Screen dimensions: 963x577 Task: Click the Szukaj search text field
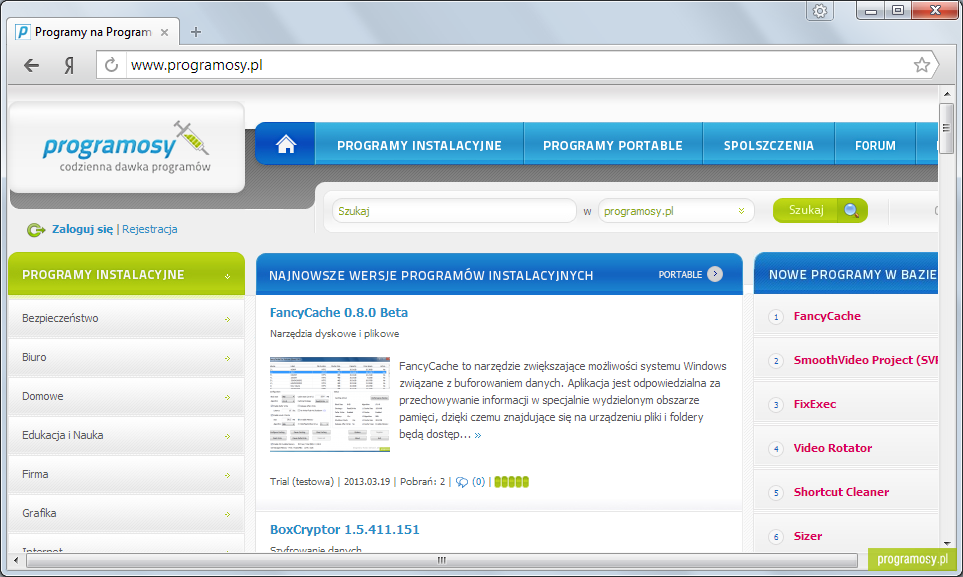pyautogui.click(x=454, y=211)
